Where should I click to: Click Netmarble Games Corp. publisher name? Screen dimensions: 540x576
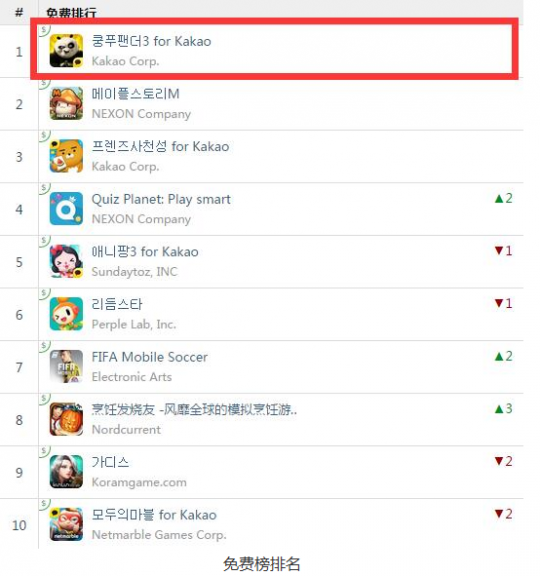159,535
